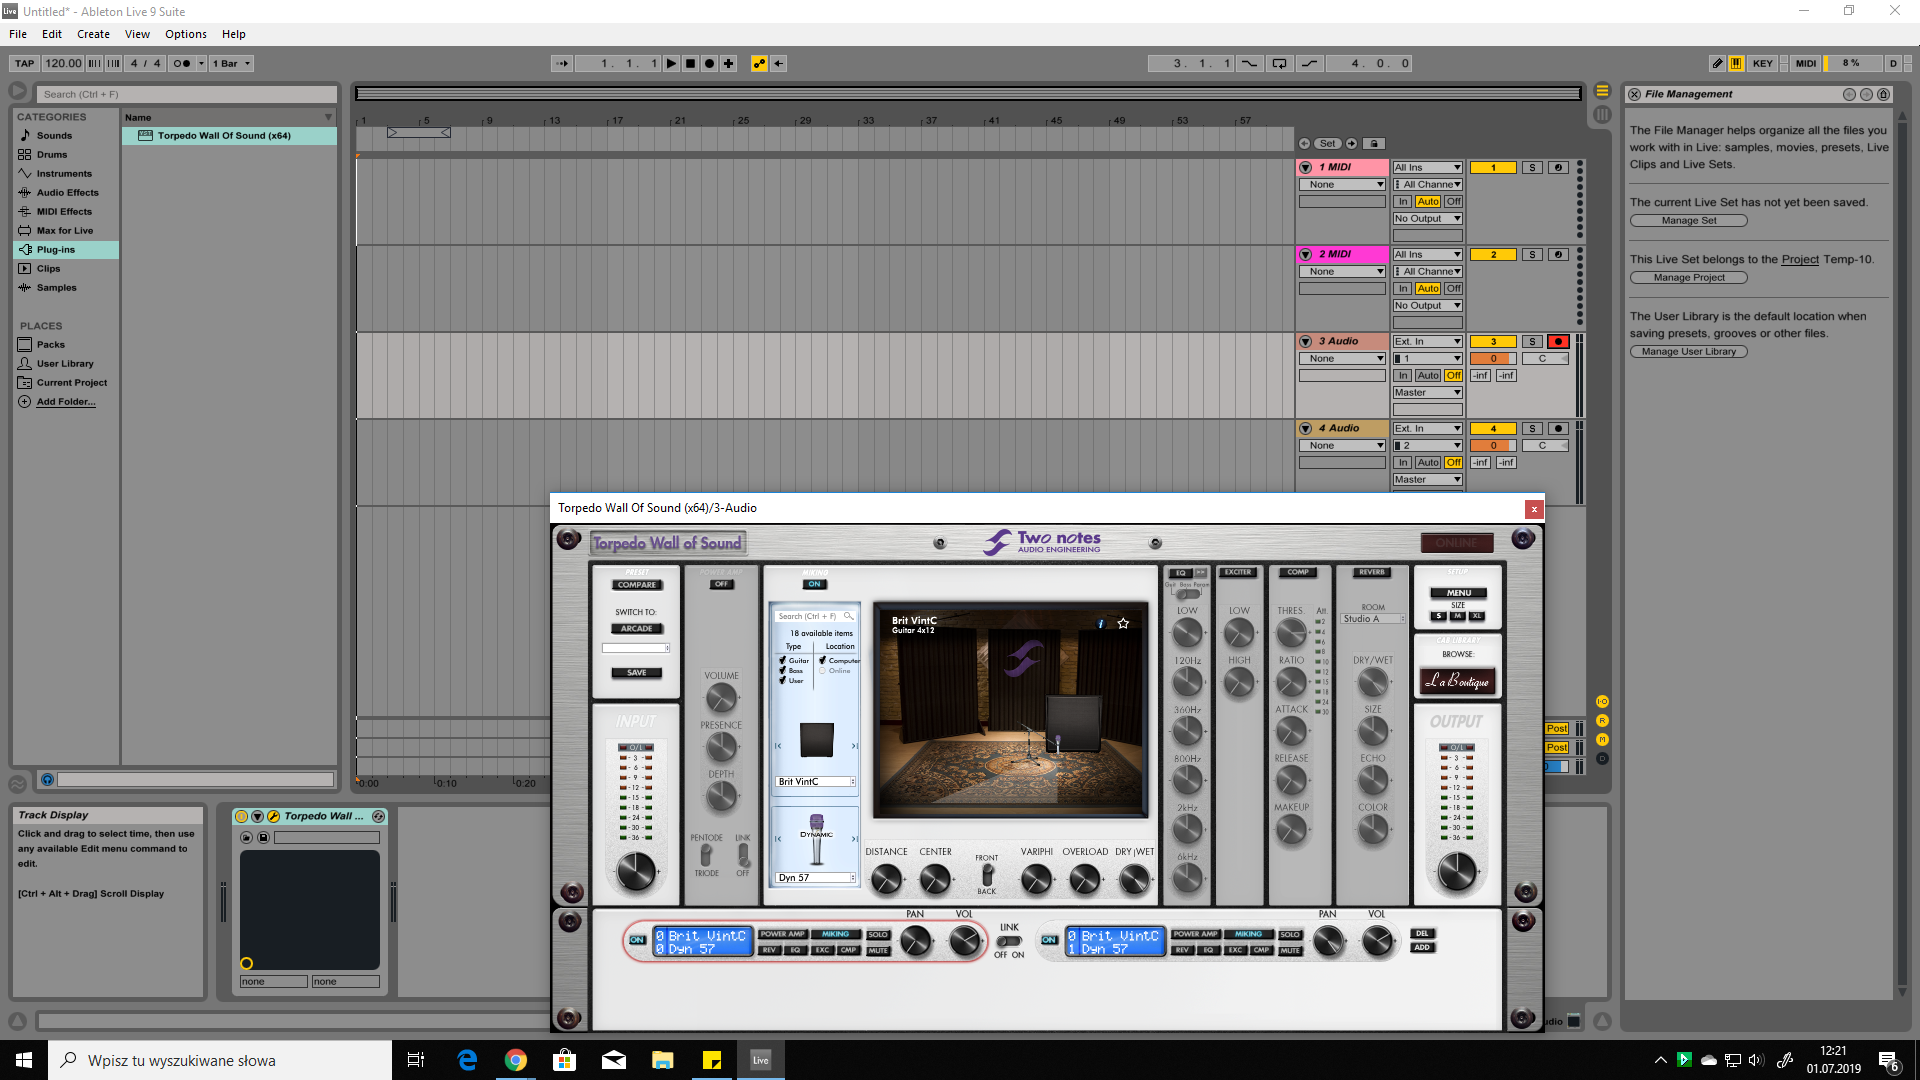Collapse the 4 Audio track with fold triangle
The width and height of the screenshot is (1920, 1080).
pyautogui.click(x=1306, y=429)
